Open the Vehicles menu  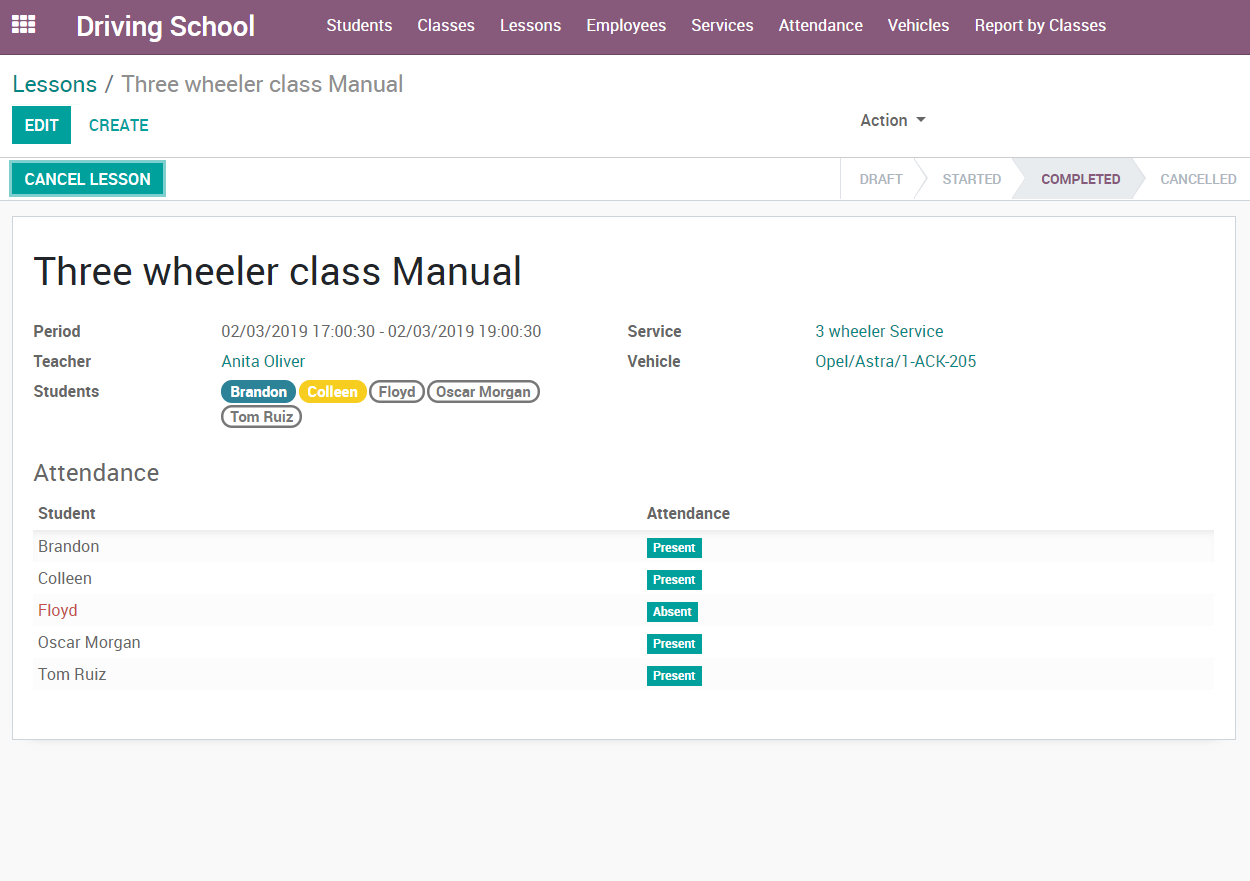(x=918, y=26)
